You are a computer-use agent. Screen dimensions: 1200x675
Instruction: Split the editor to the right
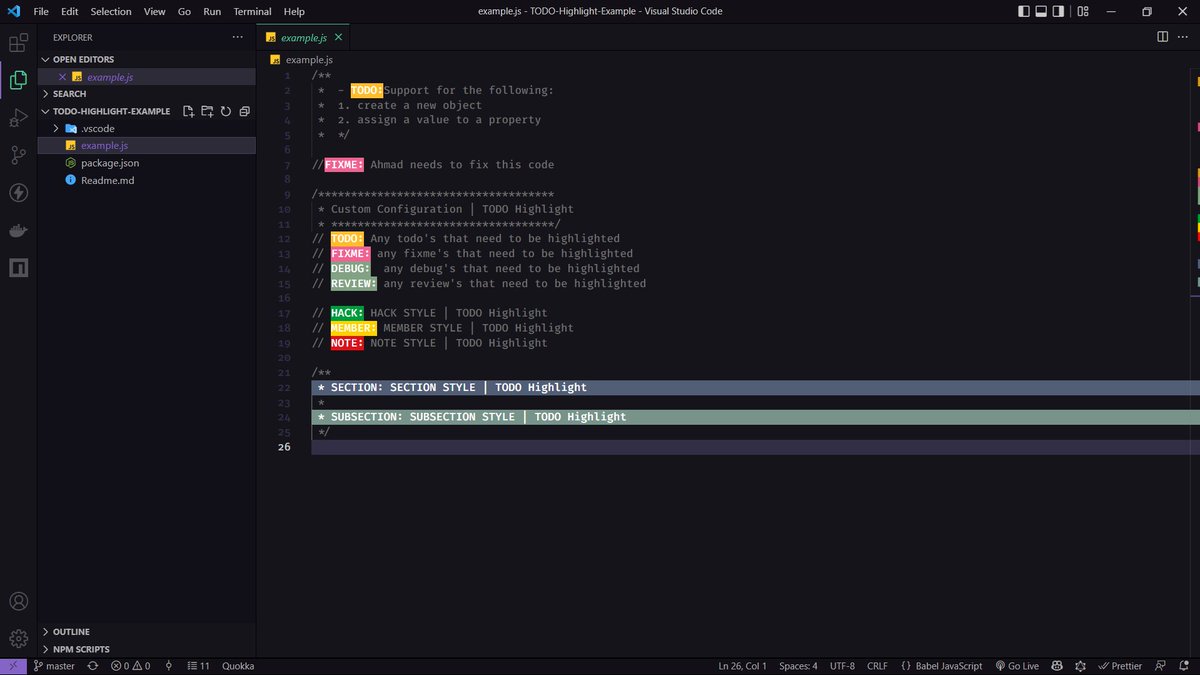coord(1162,37)
